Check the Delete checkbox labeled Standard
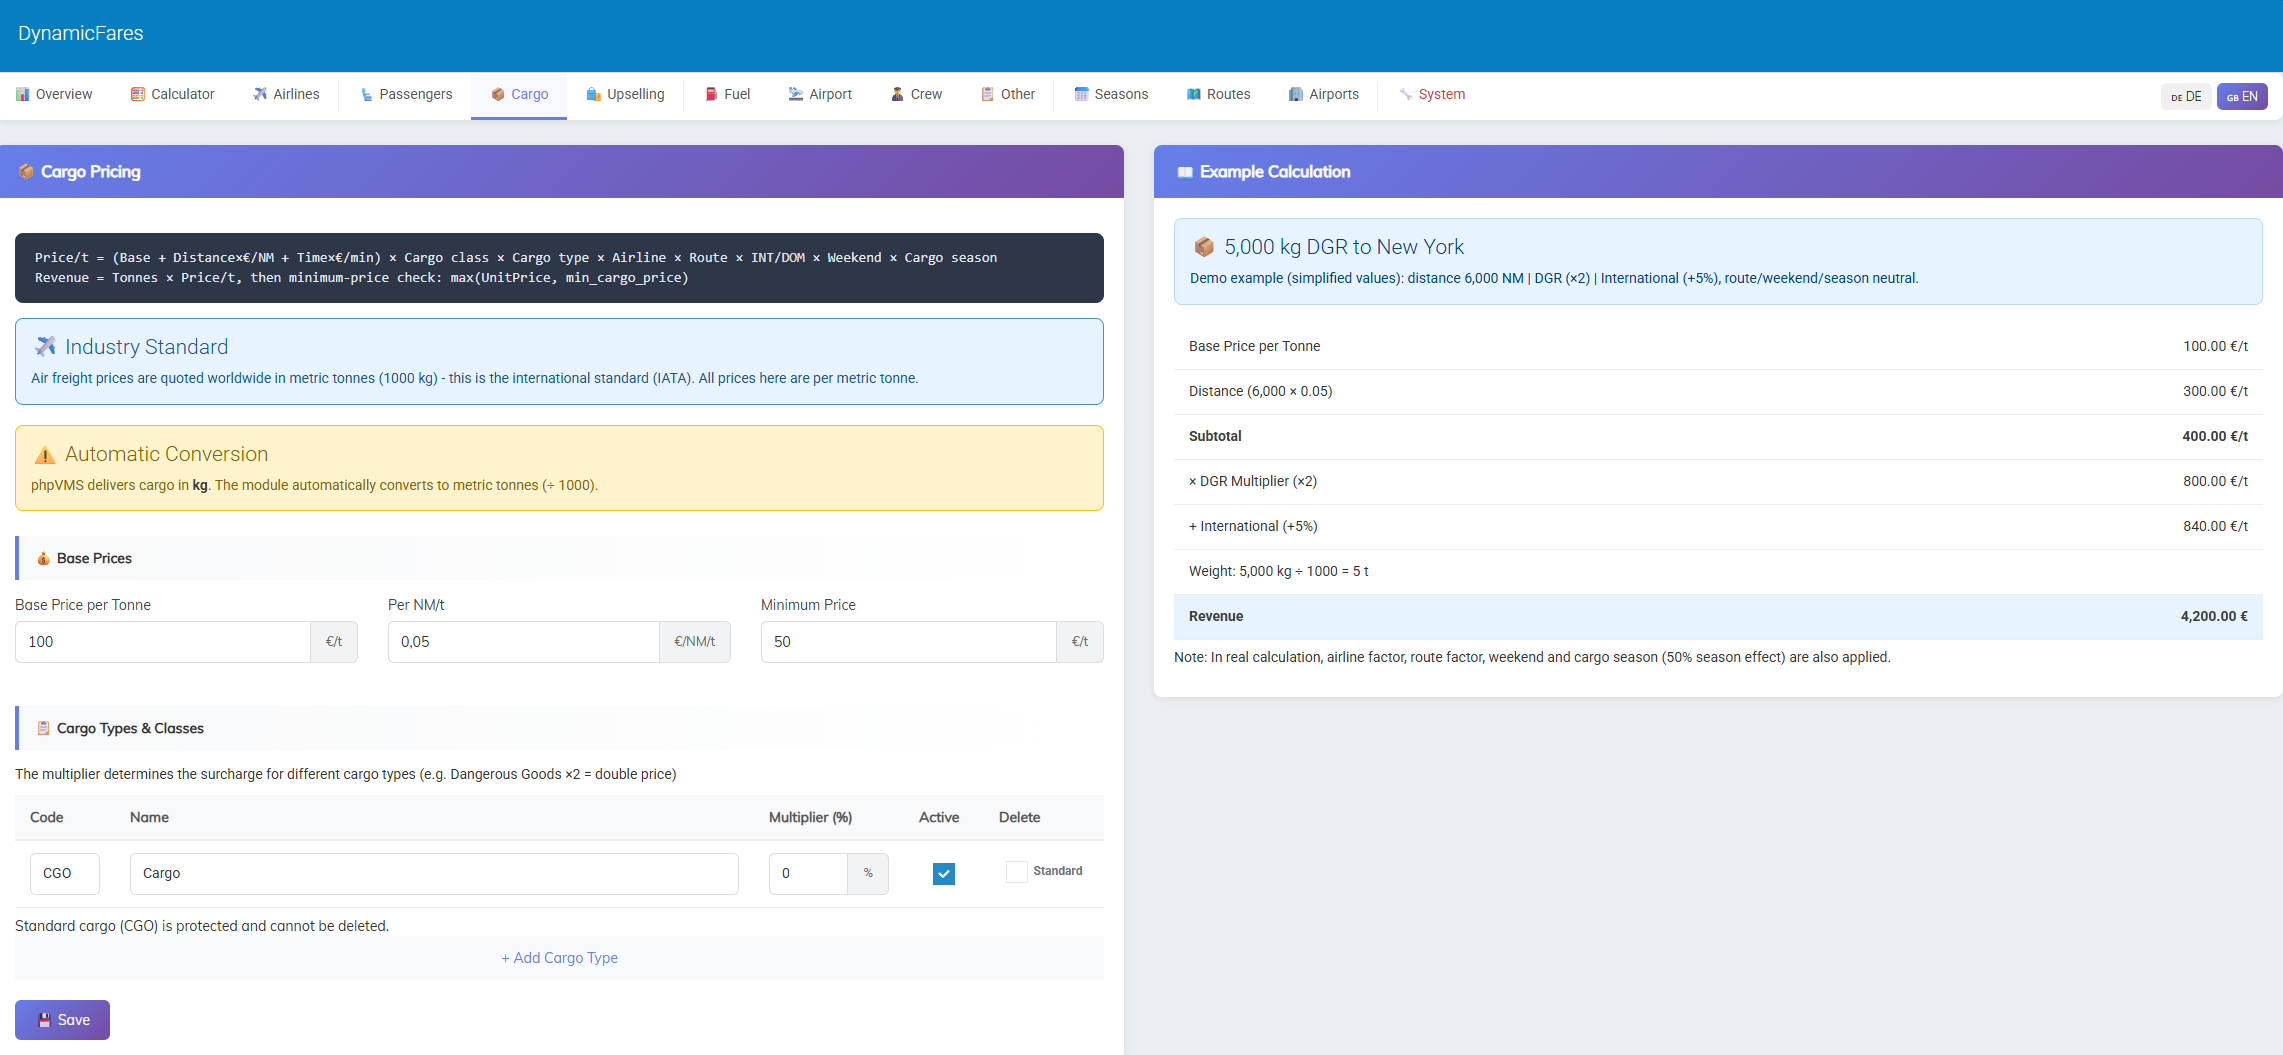Screen dimensions: 2283x1055 [x=1016, y=872]
